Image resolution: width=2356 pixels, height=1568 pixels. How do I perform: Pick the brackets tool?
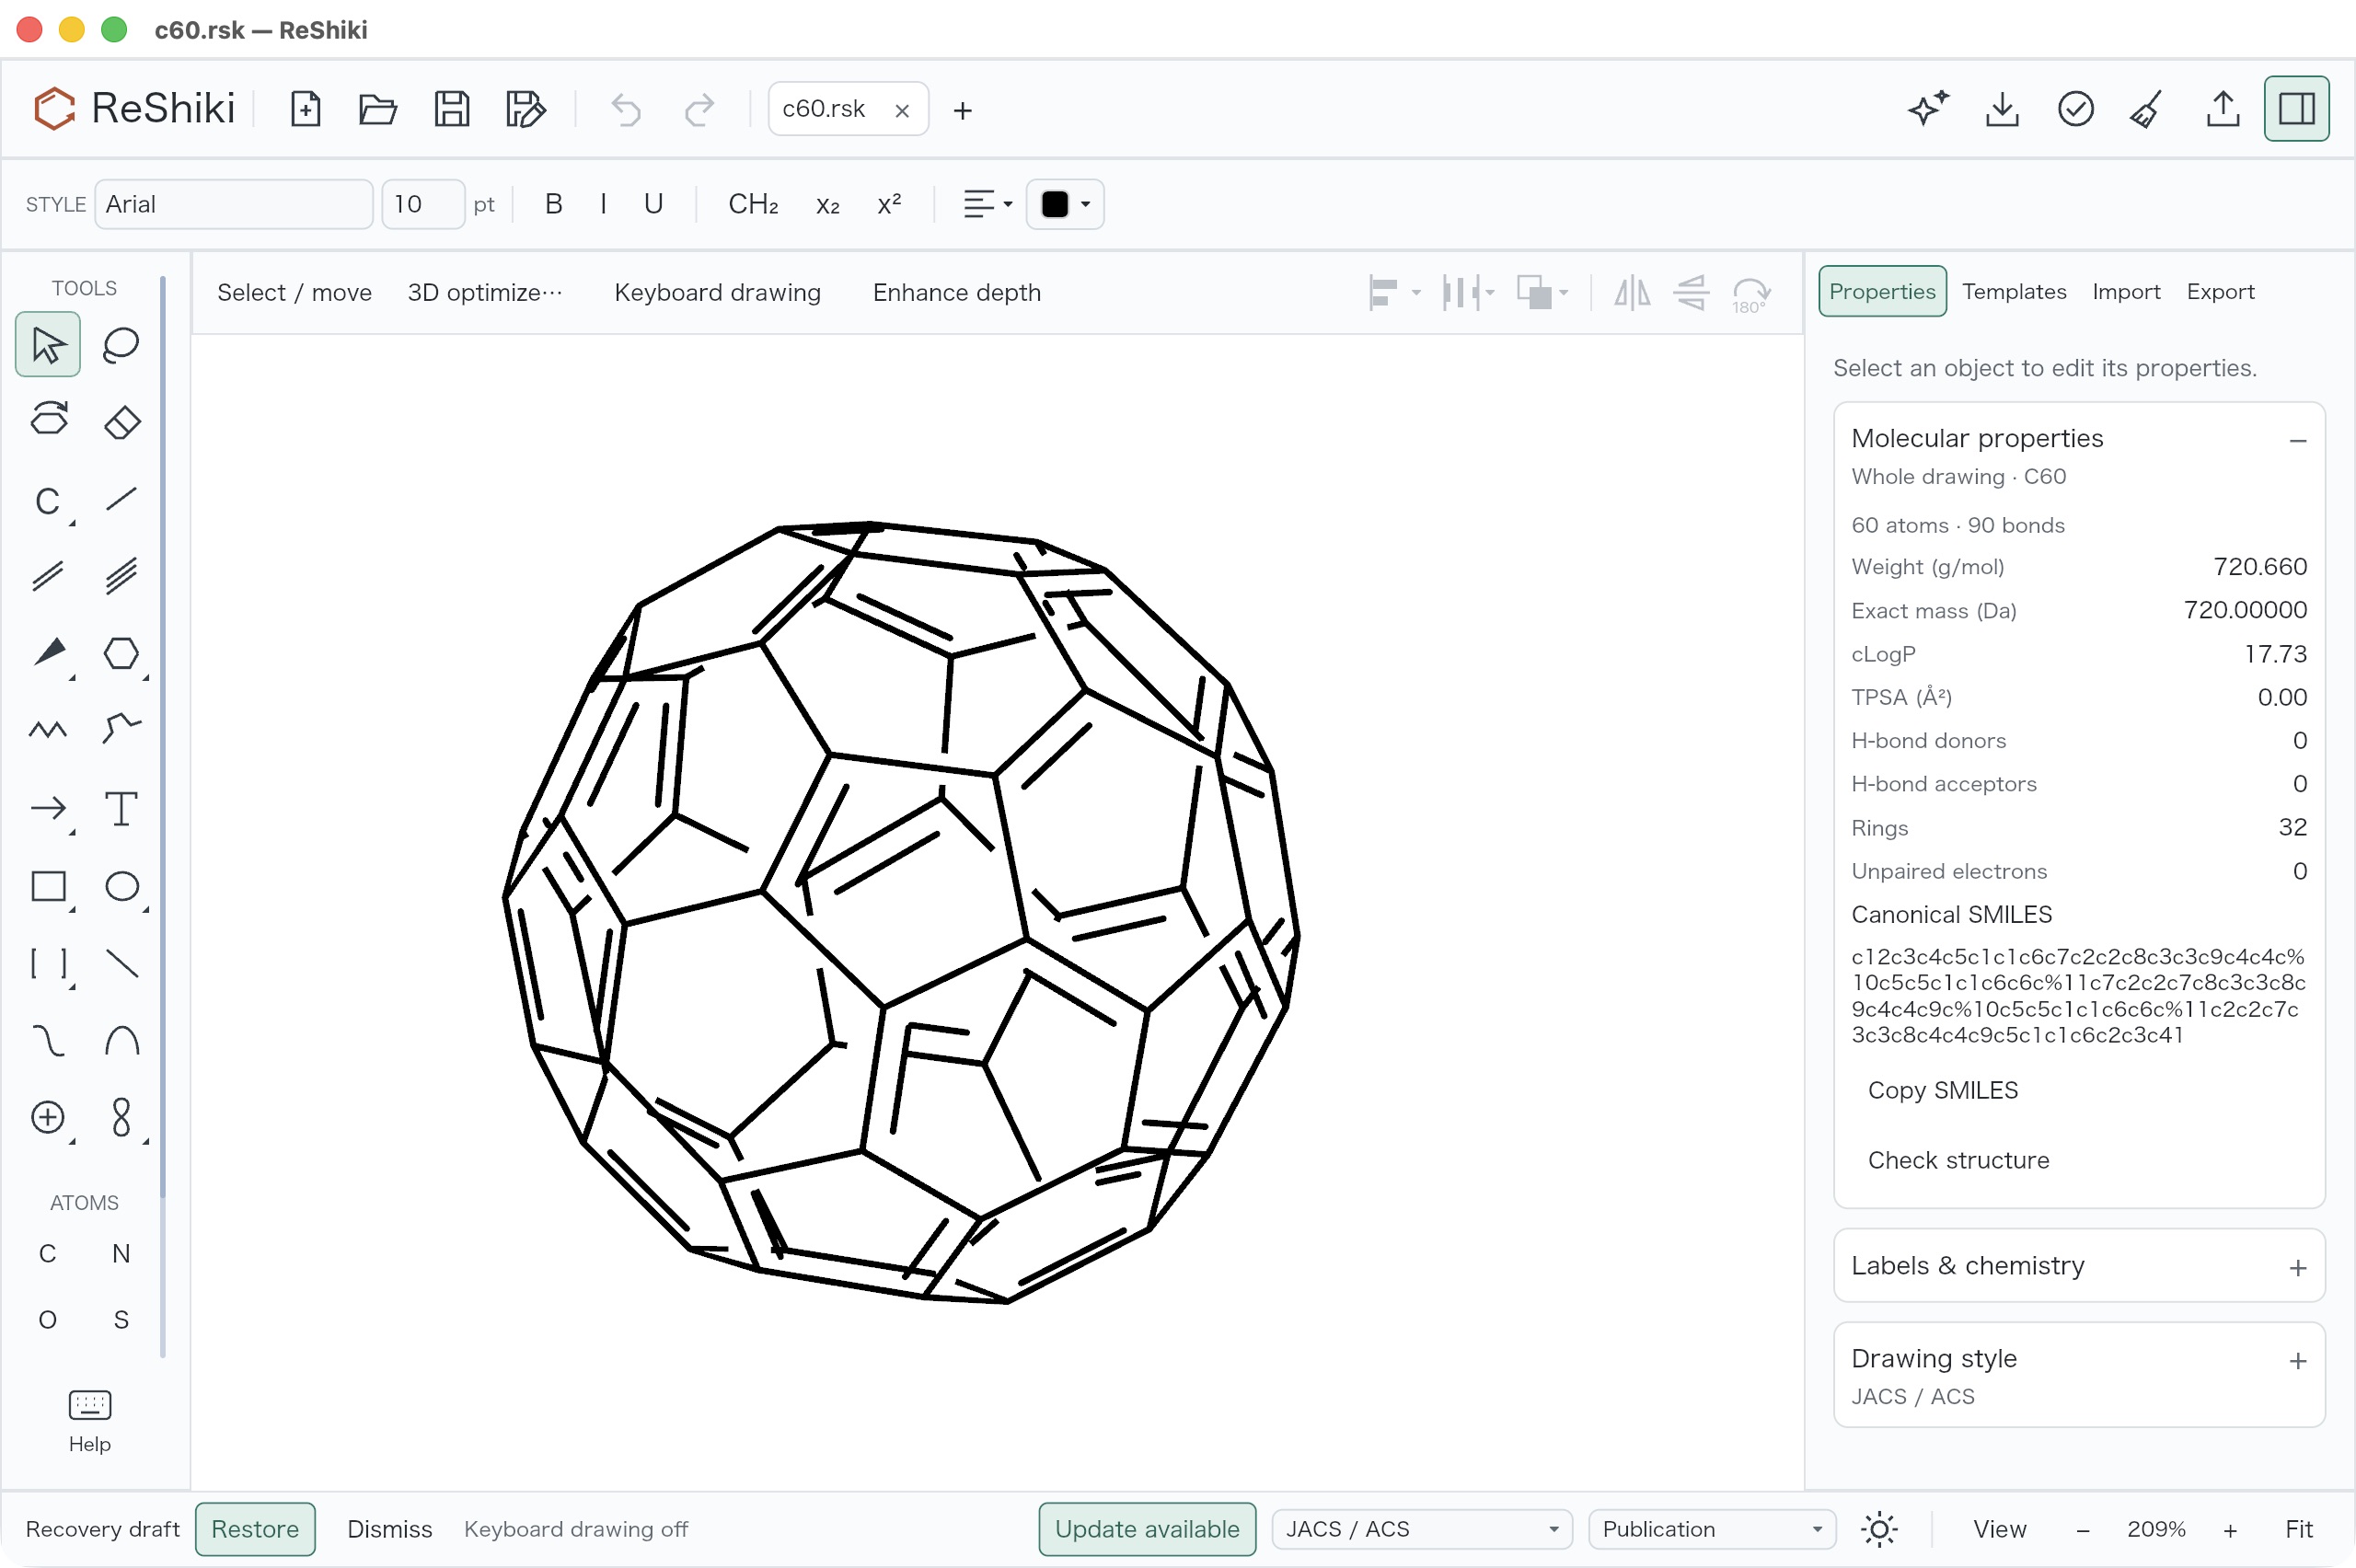point(48,963)
